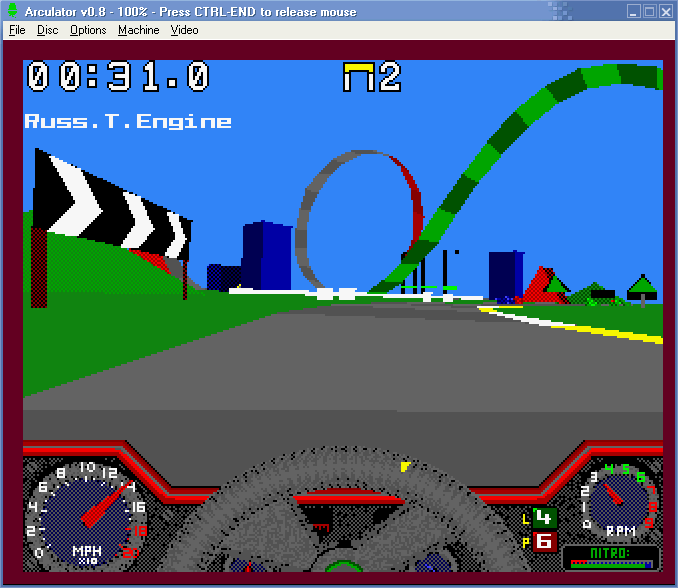Expand the Machine menu
This screenshot has width=678, height=588.
click(x=138, y=30)
